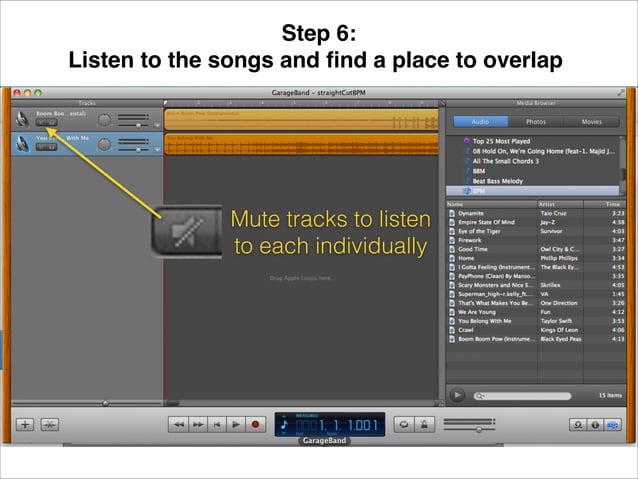Click the rewind transport button
The image size is (638, 479).
click(178, 424)
